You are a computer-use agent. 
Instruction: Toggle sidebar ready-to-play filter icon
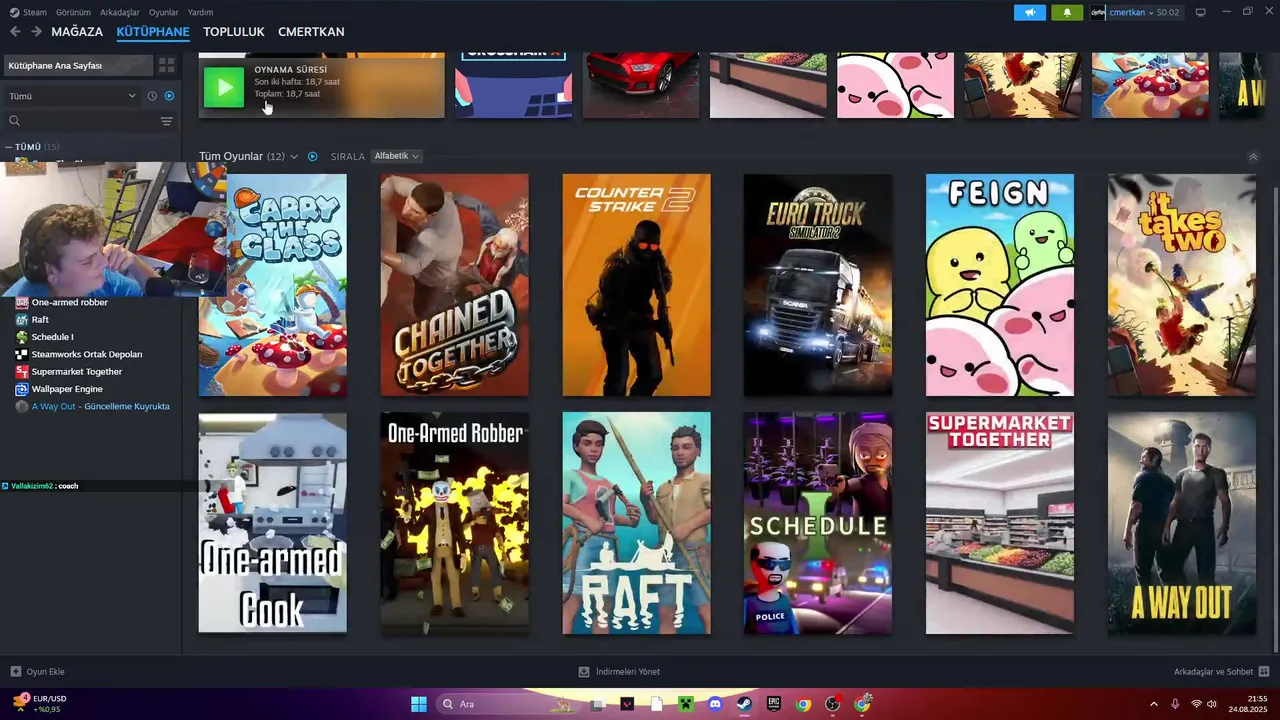click(169, 96)
